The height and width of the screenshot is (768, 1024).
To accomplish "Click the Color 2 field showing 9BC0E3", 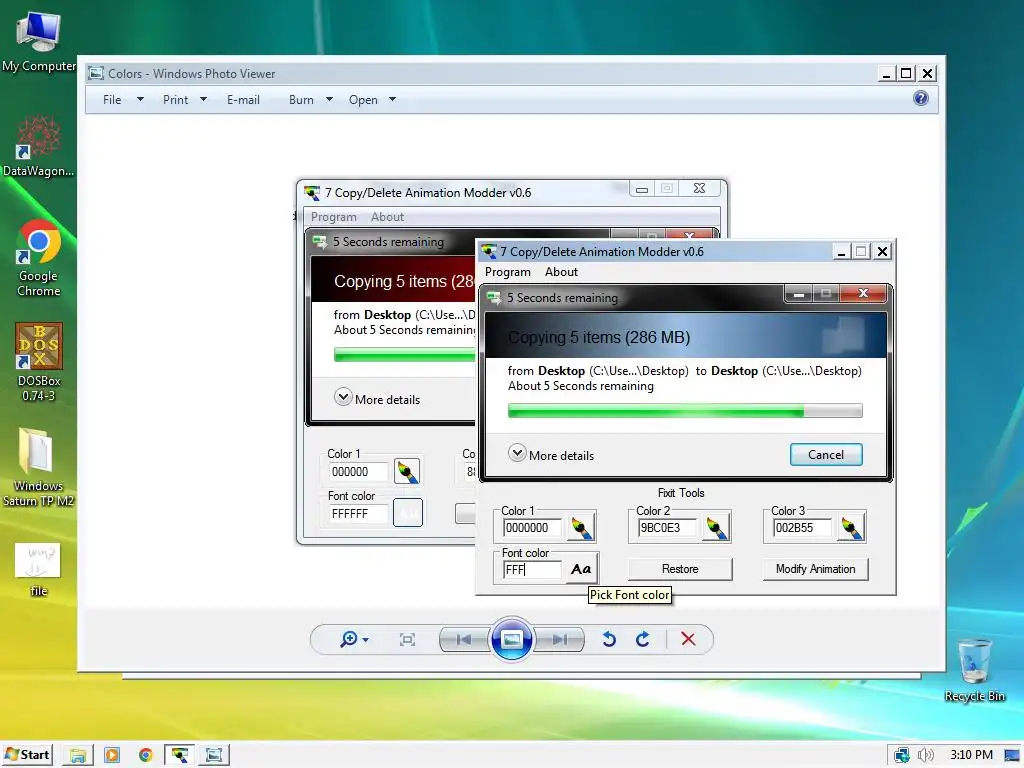I will click(x=667, y=528).
